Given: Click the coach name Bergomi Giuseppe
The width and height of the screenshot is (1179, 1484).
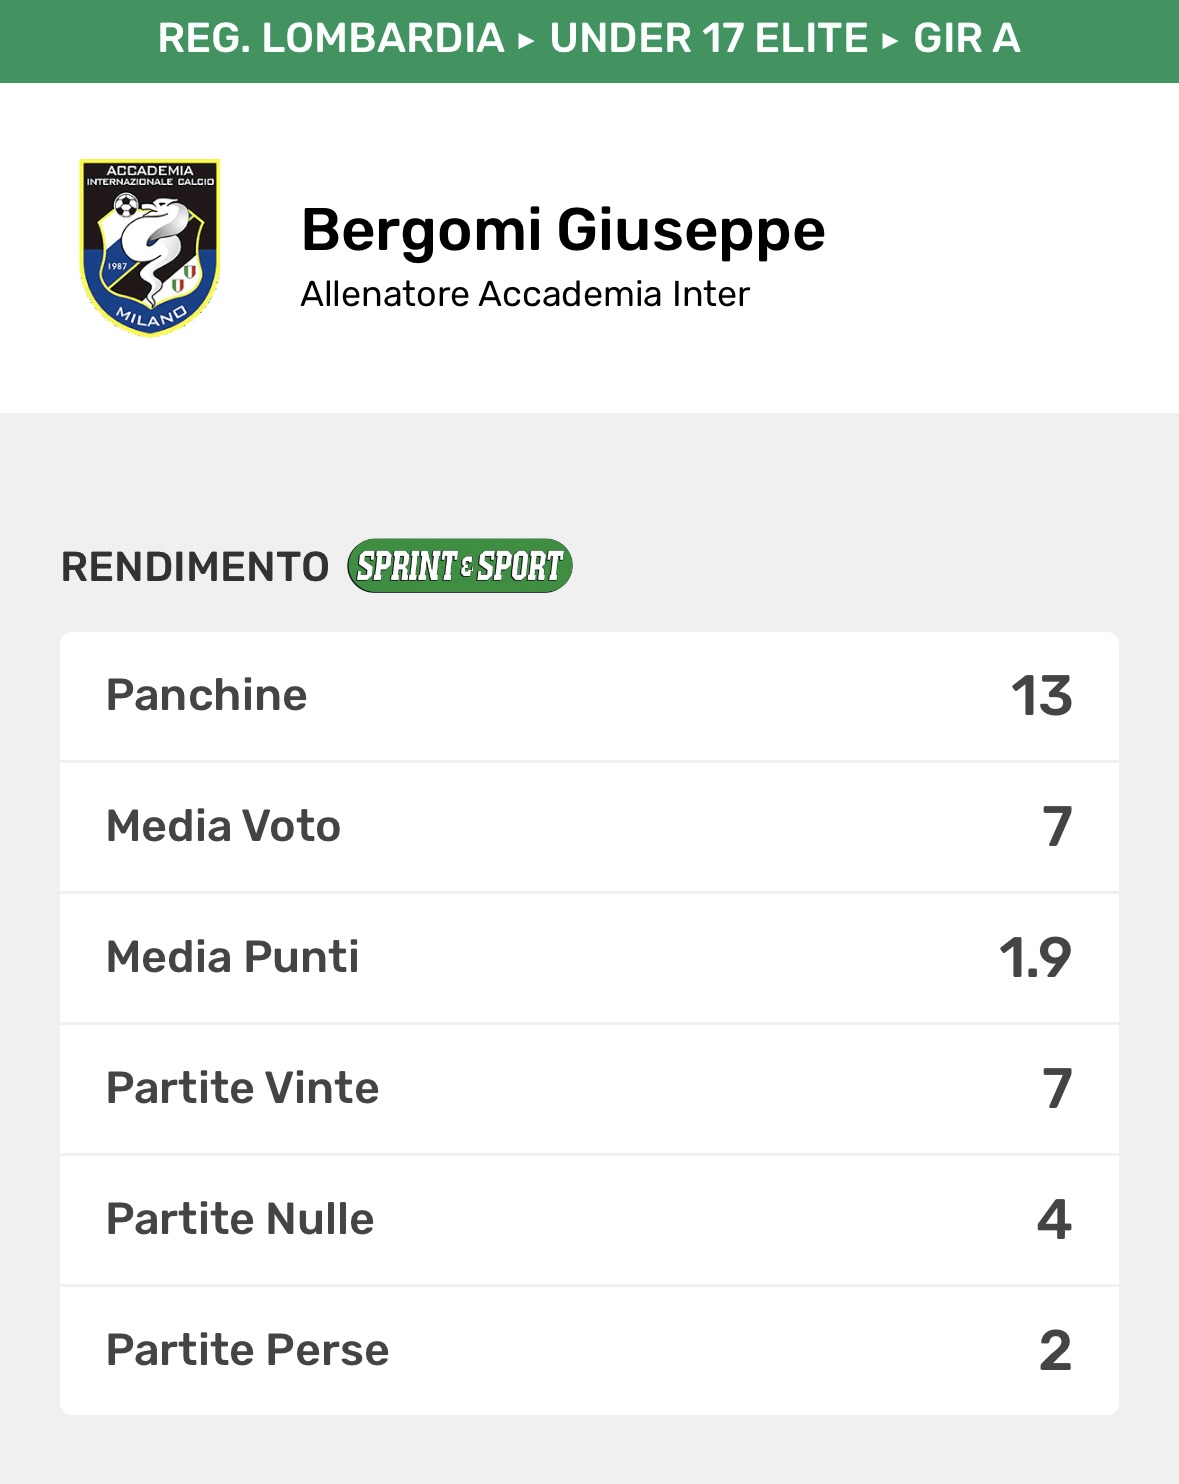Looking at the screenshot, I should 563,230.
